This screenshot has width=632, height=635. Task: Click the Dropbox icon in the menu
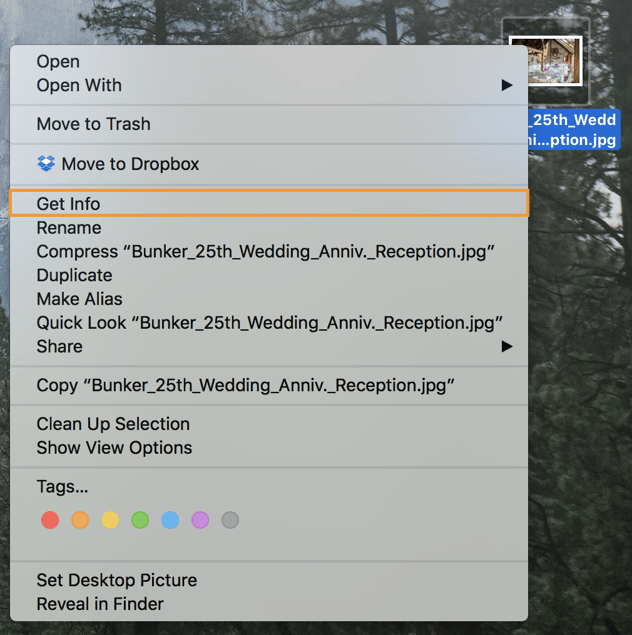click(x=46, y=164)
